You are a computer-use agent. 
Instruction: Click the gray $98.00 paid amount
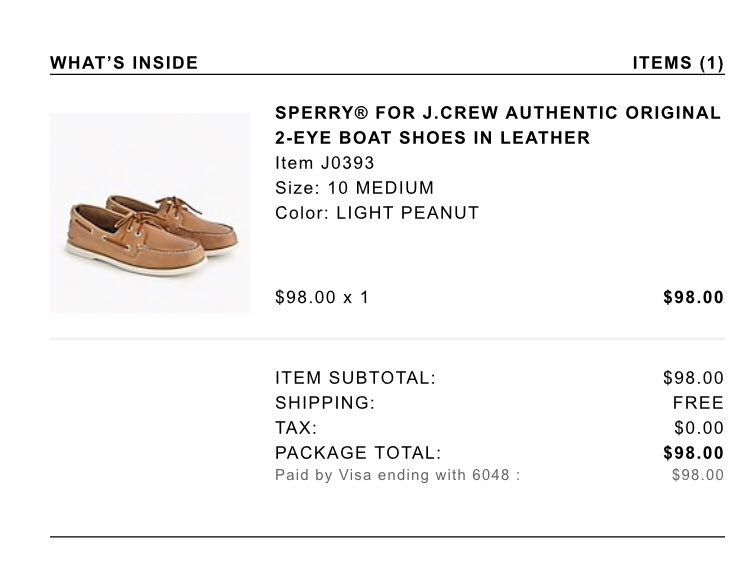[697, 475]
